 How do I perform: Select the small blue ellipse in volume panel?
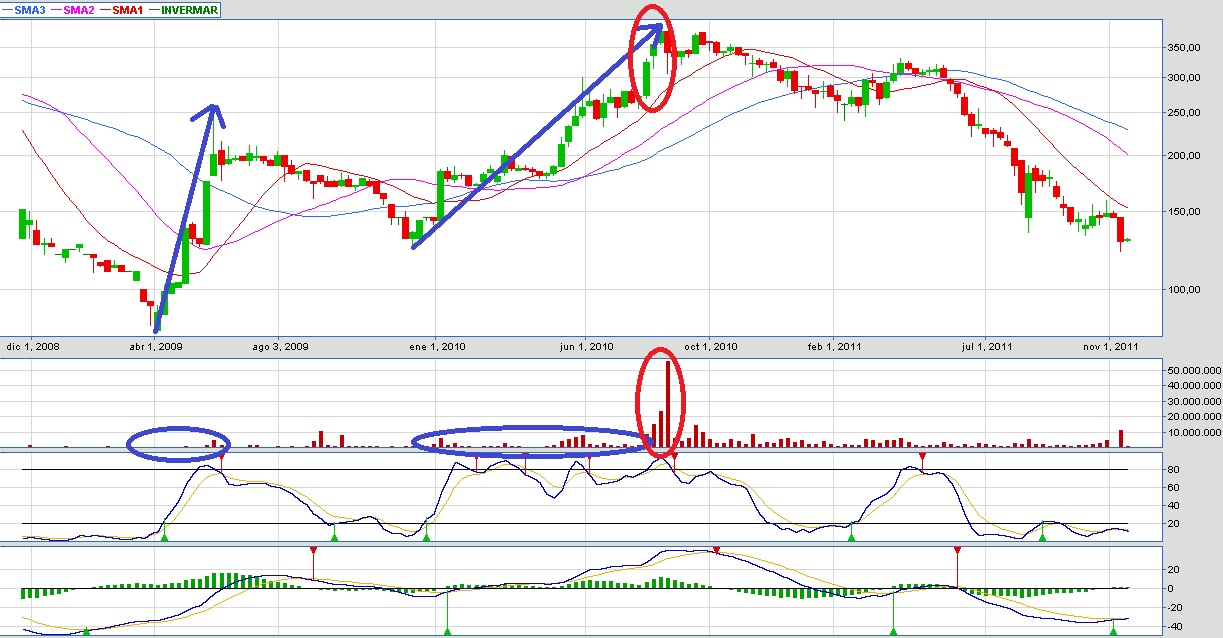179,443
